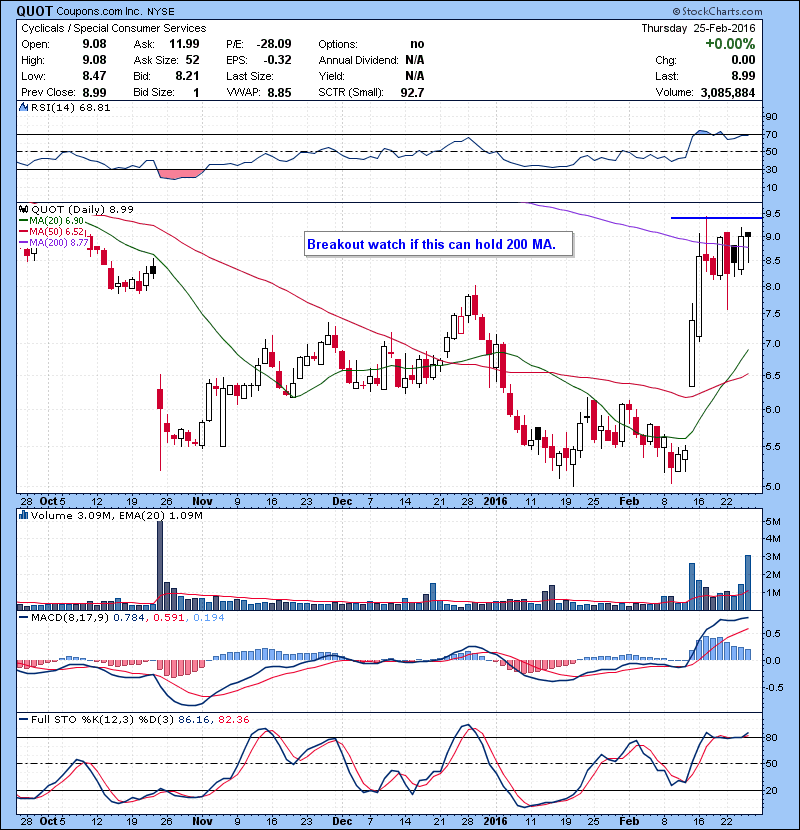Click the 5M mark on the volume scale

773,521
